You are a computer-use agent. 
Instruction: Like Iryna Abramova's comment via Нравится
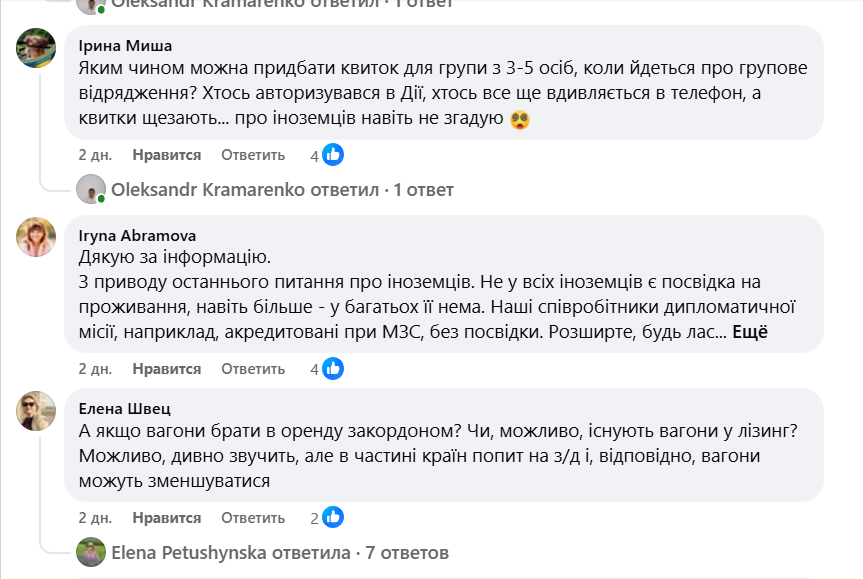pyautogui.click(x=166, y=369)
